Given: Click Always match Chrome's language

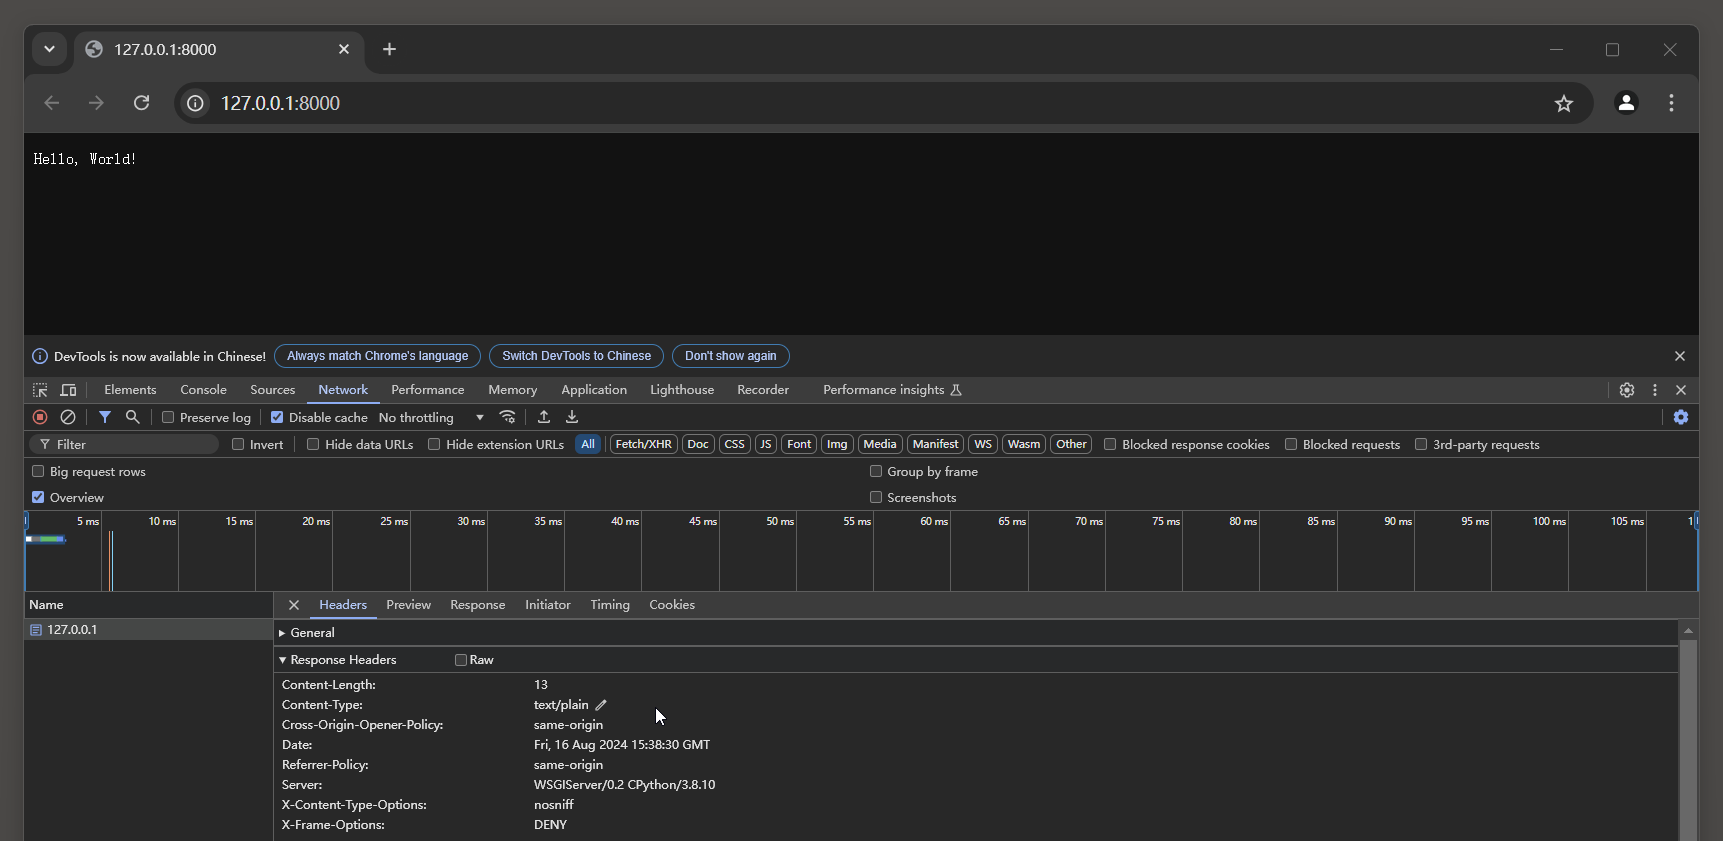Looking at the screenshot, I should 377,356.
